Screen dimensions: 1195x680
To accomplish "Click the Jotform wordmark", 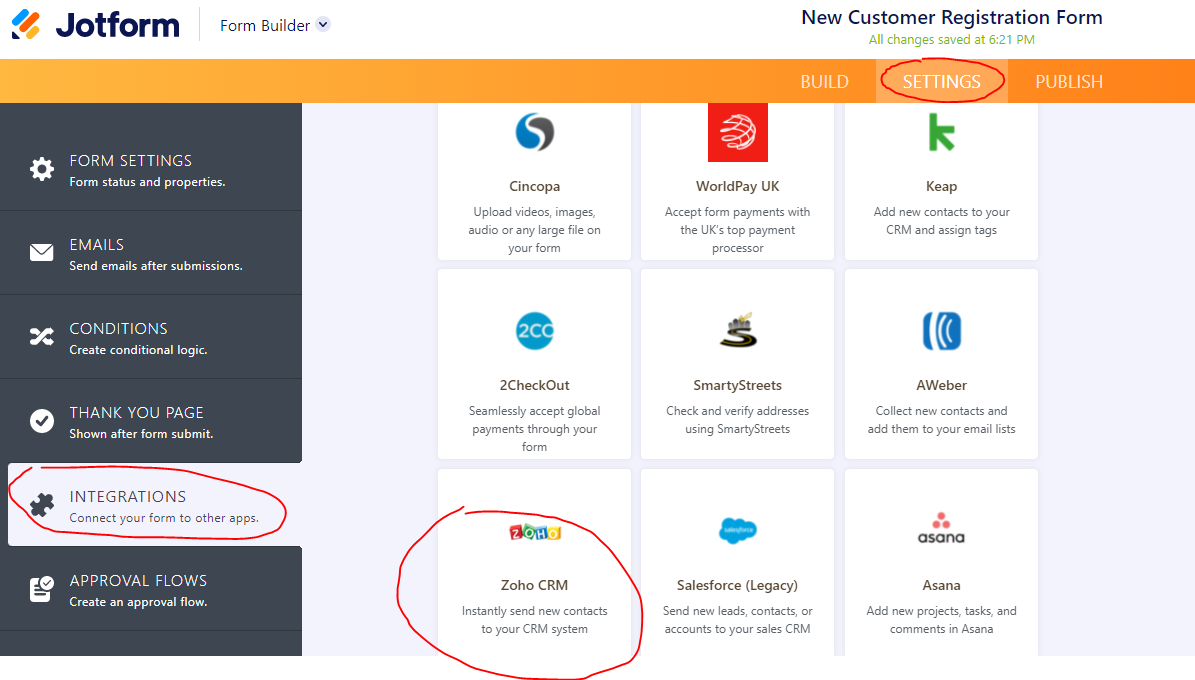I will [117, 25].
